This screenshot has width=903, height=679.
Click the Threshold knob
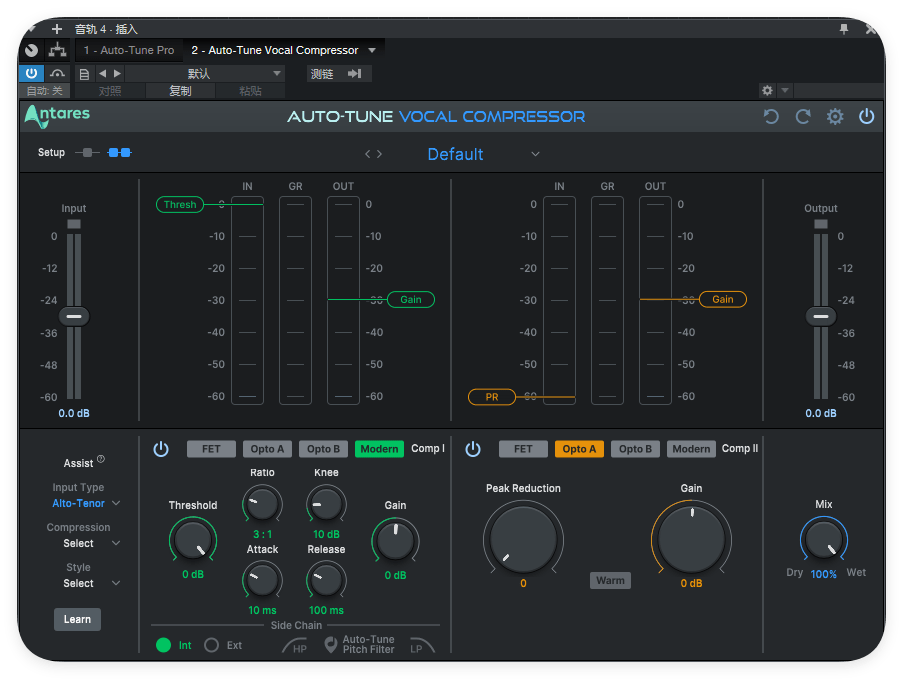coord(192,540)
